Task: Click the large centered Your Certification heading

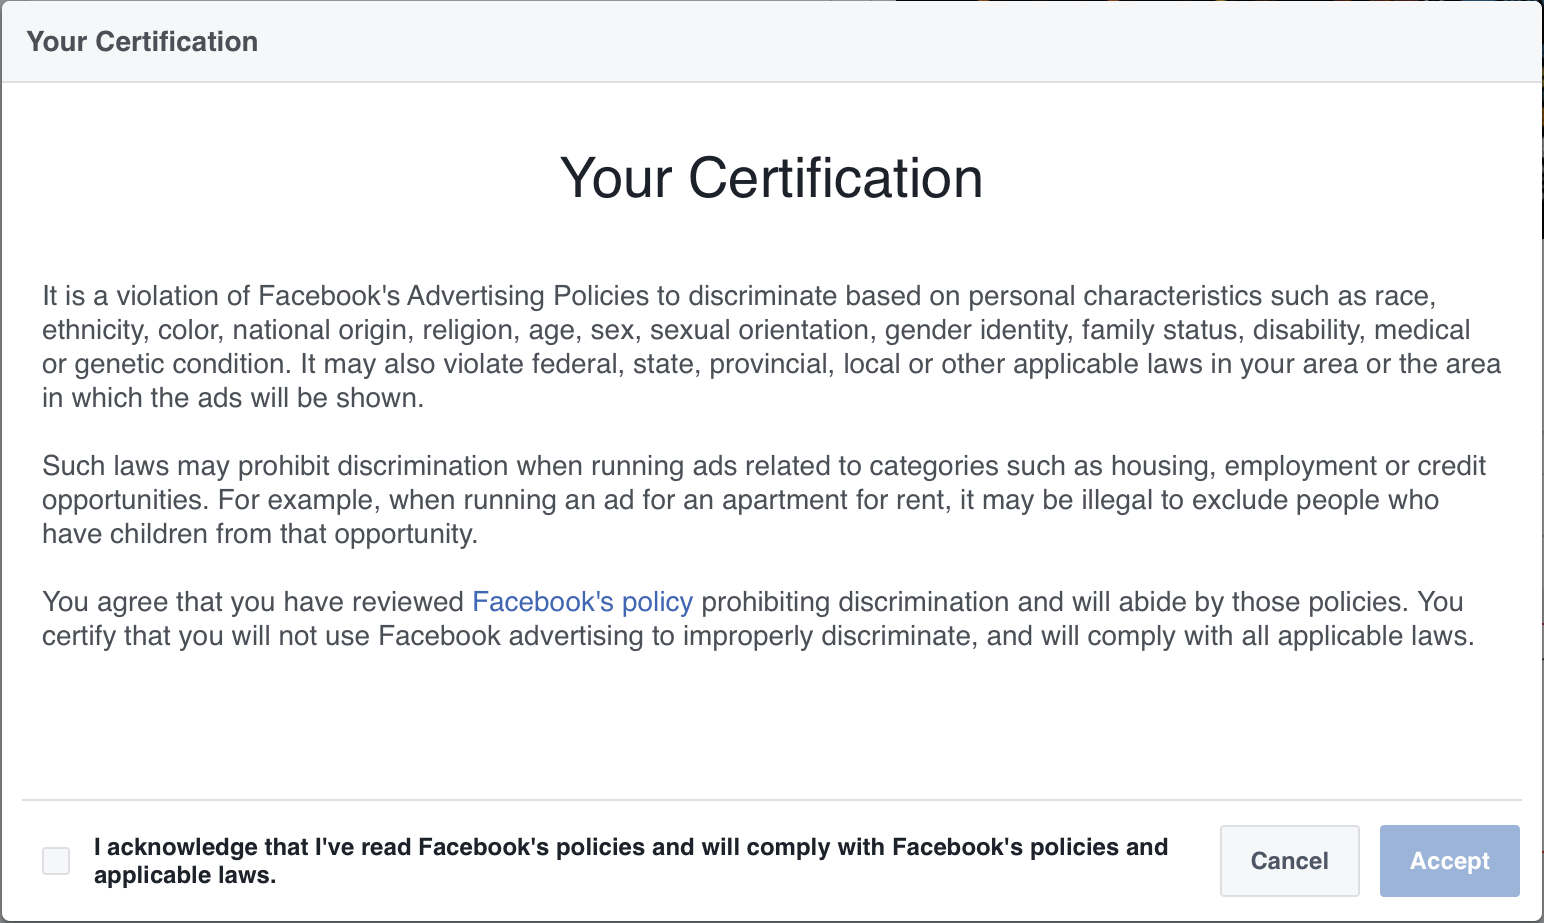Action: [771, 179]
